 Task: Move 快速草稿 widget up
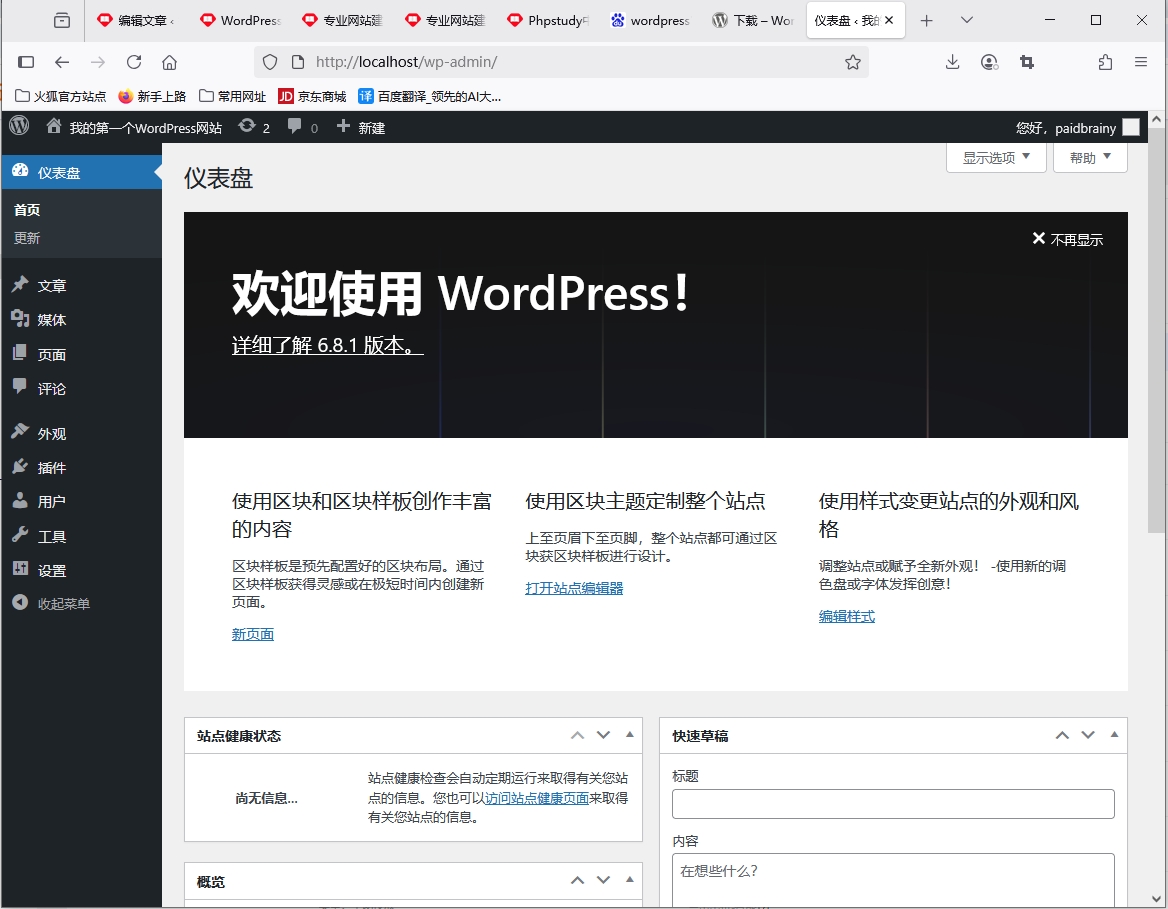1062,735
